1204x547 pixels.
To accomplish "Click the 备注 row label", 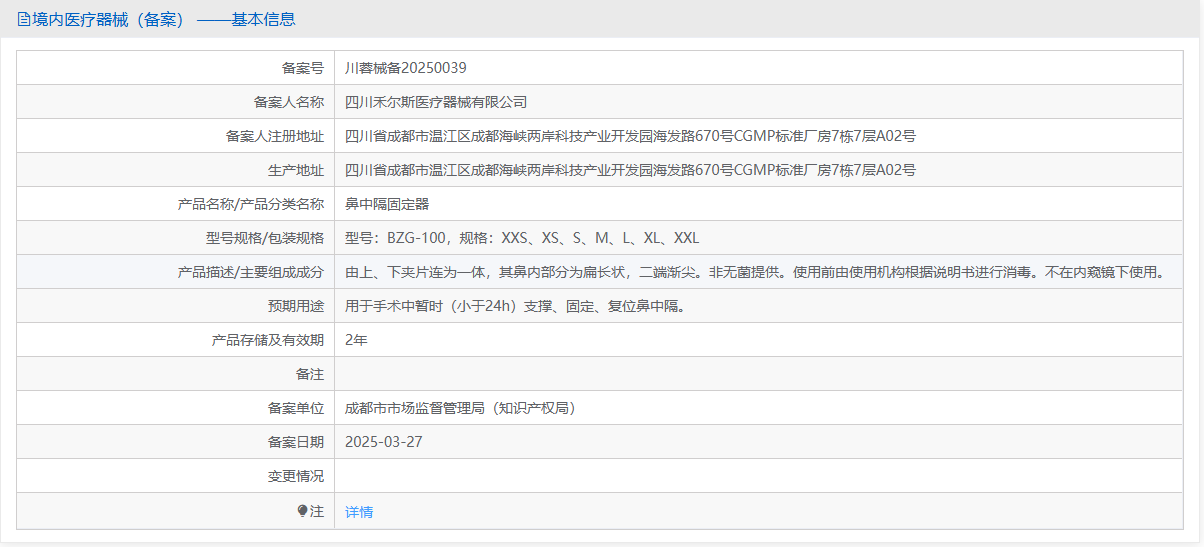I will [310, 374].
